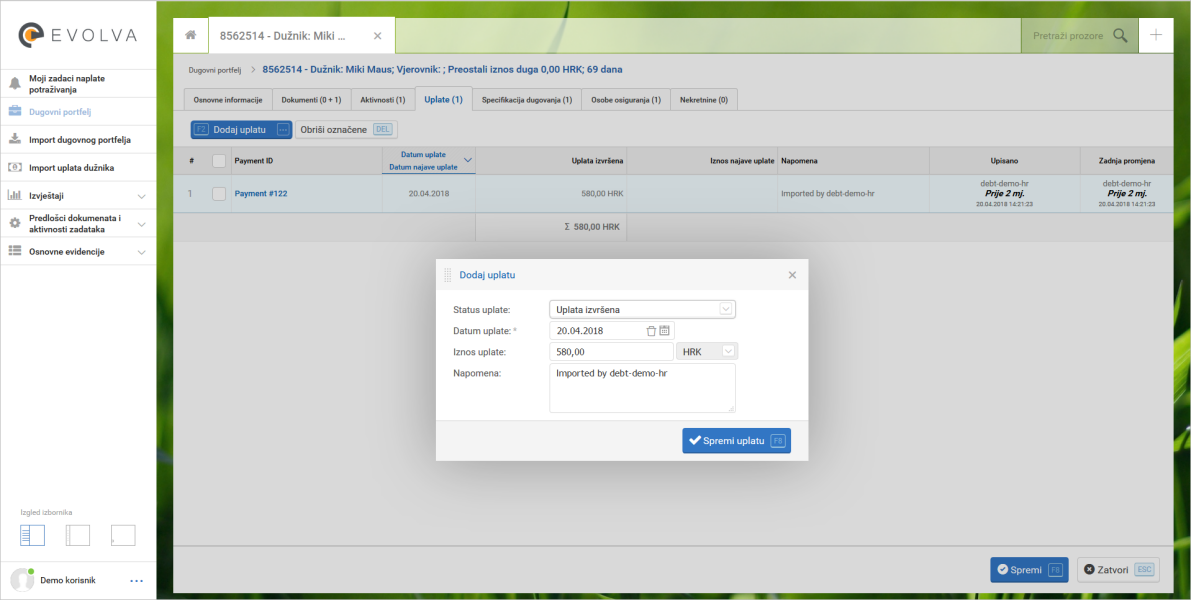Select the hidden sidebar menu layout icon
This screenshot has width=1191, height=600.
(x=123, y=535)
